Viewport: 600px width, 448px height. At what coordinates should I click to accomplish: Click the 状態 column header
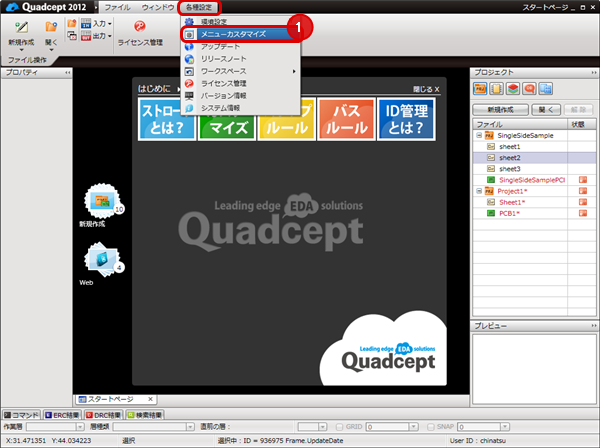(581, 124)
